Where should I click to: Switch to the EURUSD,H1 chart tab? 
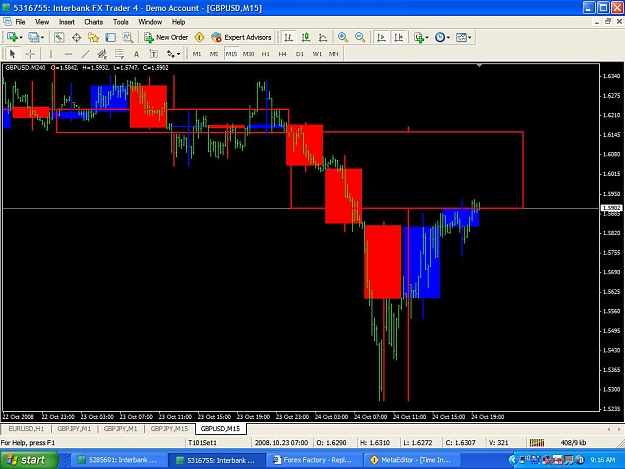26,429
